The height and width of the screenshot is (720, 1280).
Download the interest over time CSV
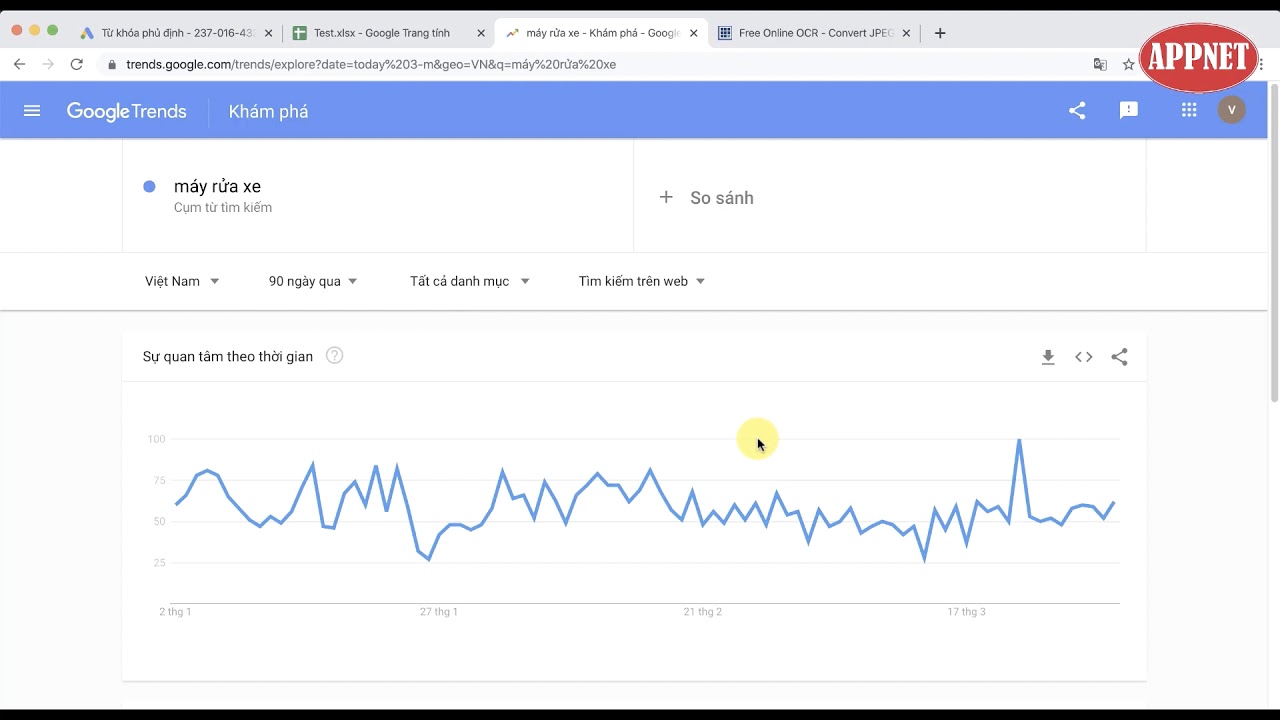pos(1048,357)
